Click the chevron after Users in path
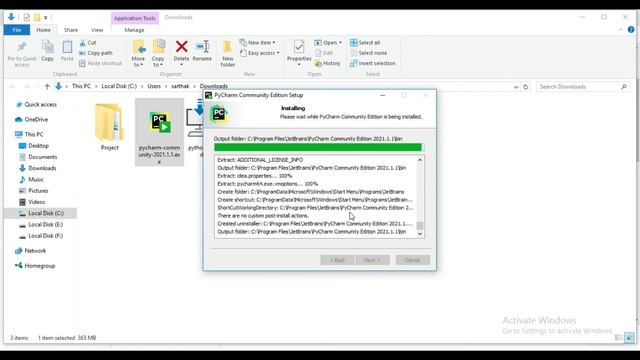 point(166,87)
